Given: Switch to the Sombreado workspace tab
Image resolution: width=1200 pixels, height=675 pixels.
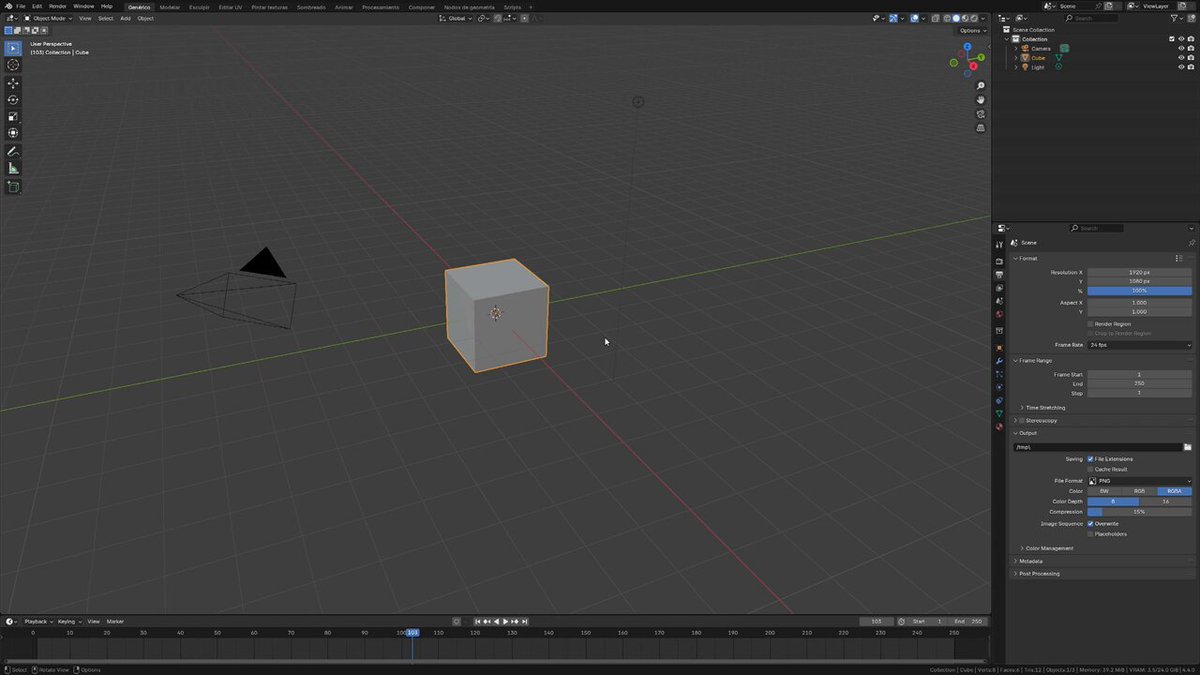Looking at the screenshot, I should [x=311, y=6].
